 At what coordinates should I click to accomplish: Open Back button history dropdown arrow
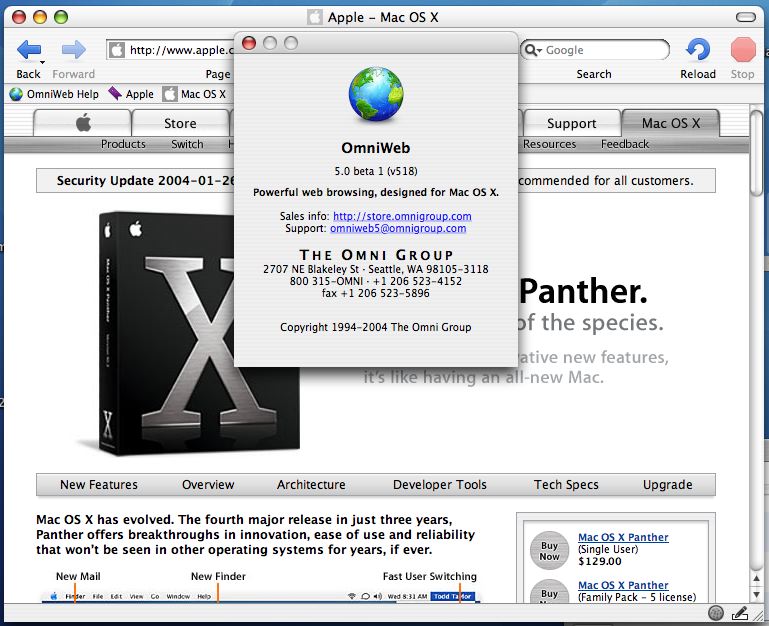click(x=42, y=62)
